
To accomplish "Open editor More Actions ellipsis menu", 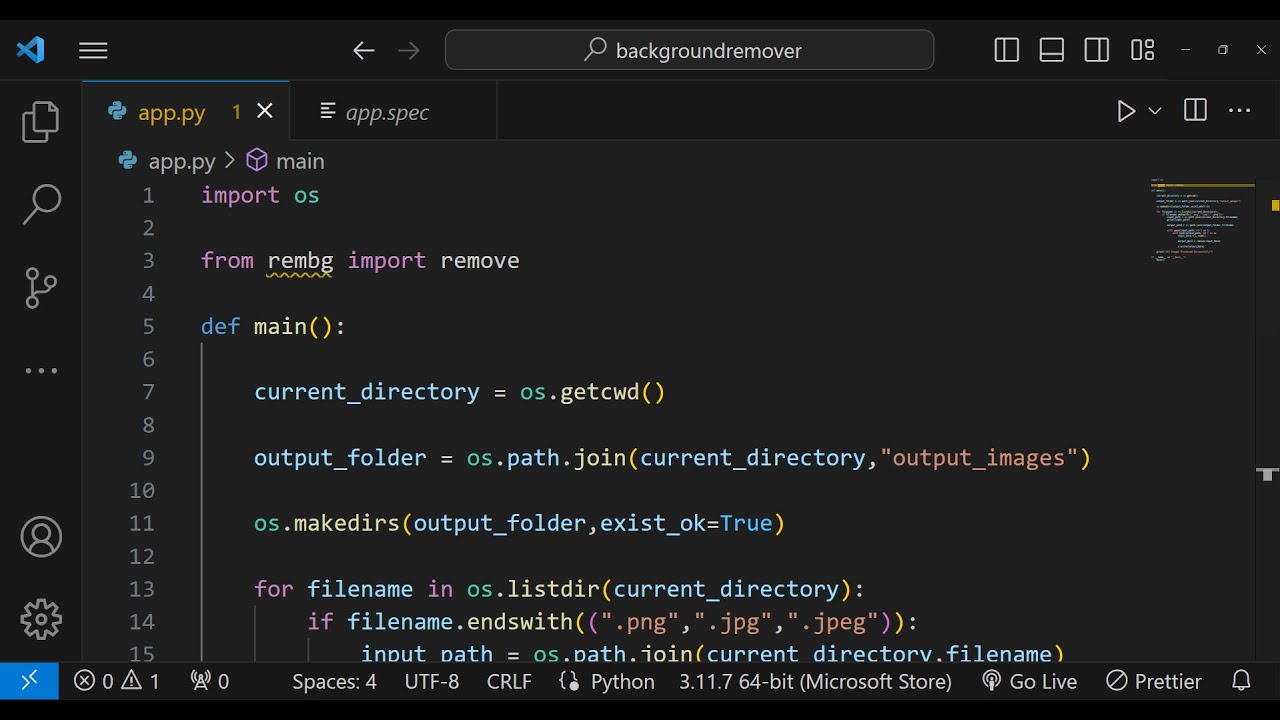I will (1239, 111).
